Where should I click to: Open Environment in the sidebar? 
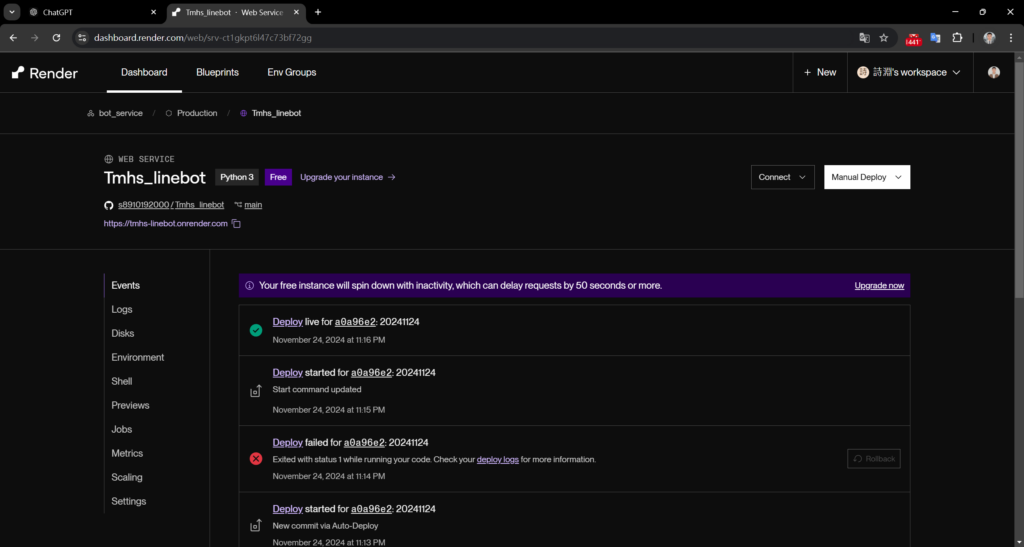tap(138, 358)
